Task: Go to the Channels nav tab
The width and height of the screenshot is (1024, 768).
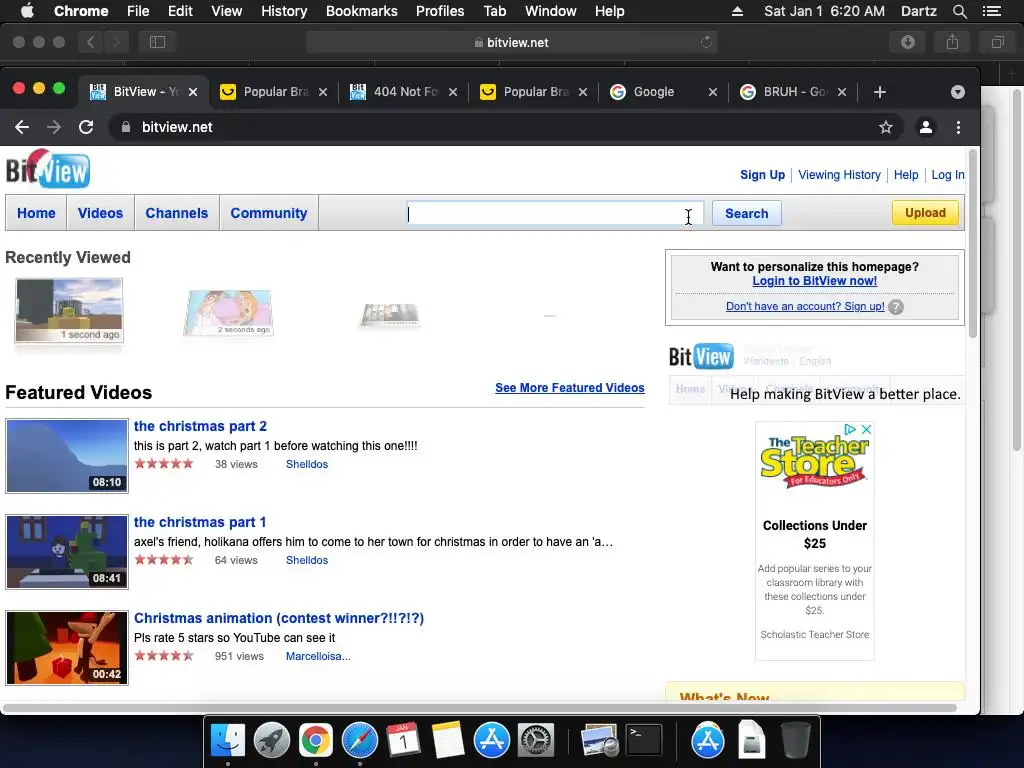Action: [x=177, y=213]
